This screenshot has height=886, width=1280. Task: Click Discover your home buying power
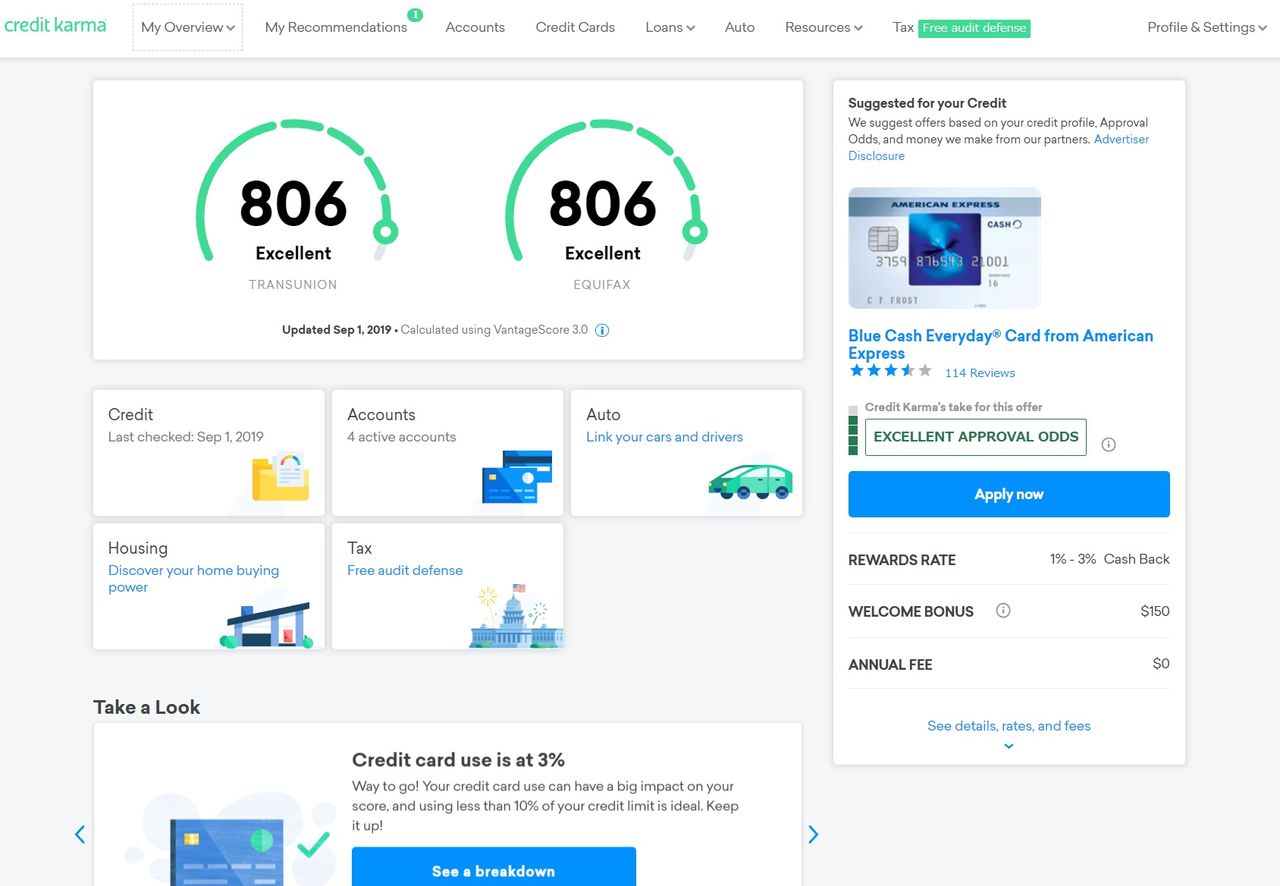tap(194, 579)
